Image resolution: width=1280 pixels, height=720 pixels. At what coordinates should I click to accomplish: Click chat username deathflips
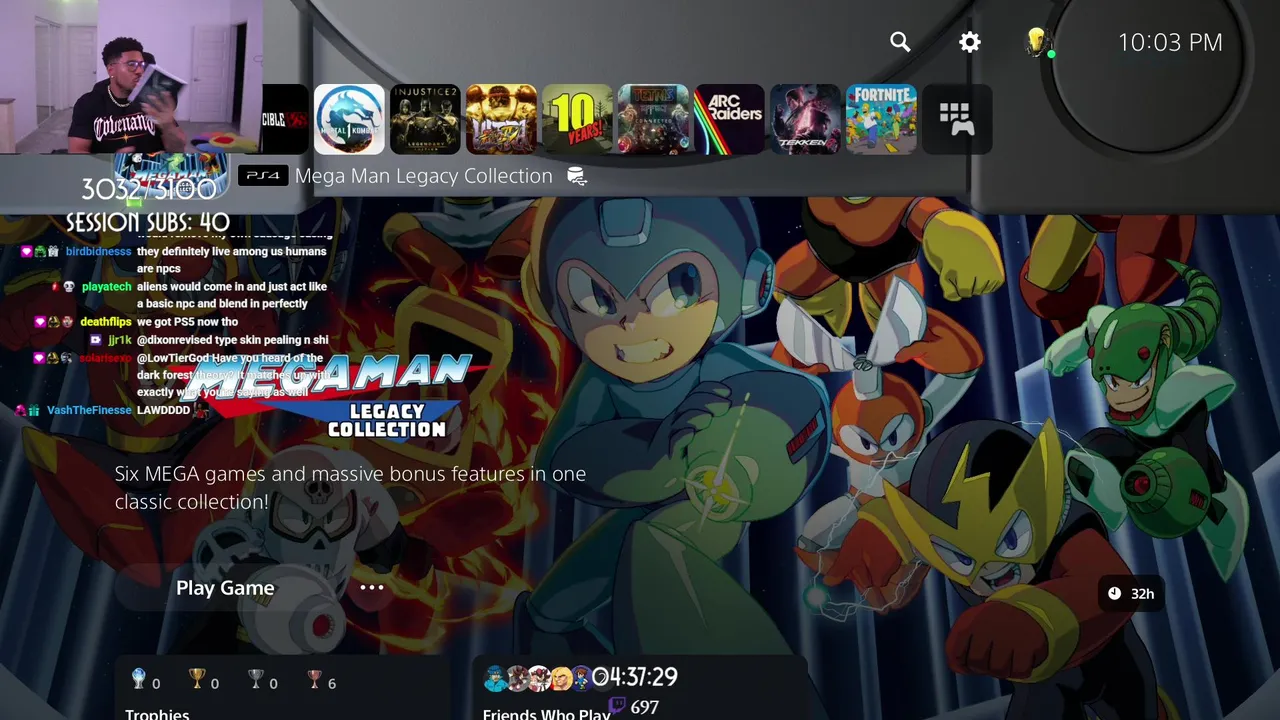tap(106, 322)
